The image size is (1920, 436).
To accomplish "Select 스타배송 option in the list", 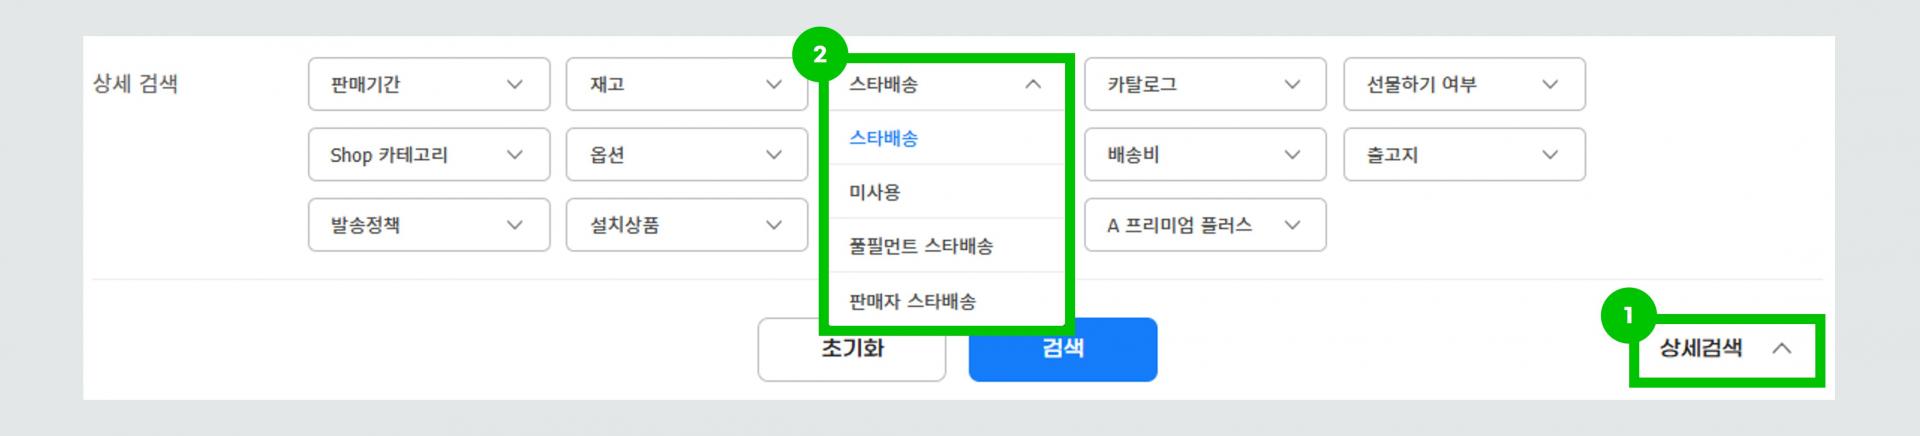I will [884, 138].
